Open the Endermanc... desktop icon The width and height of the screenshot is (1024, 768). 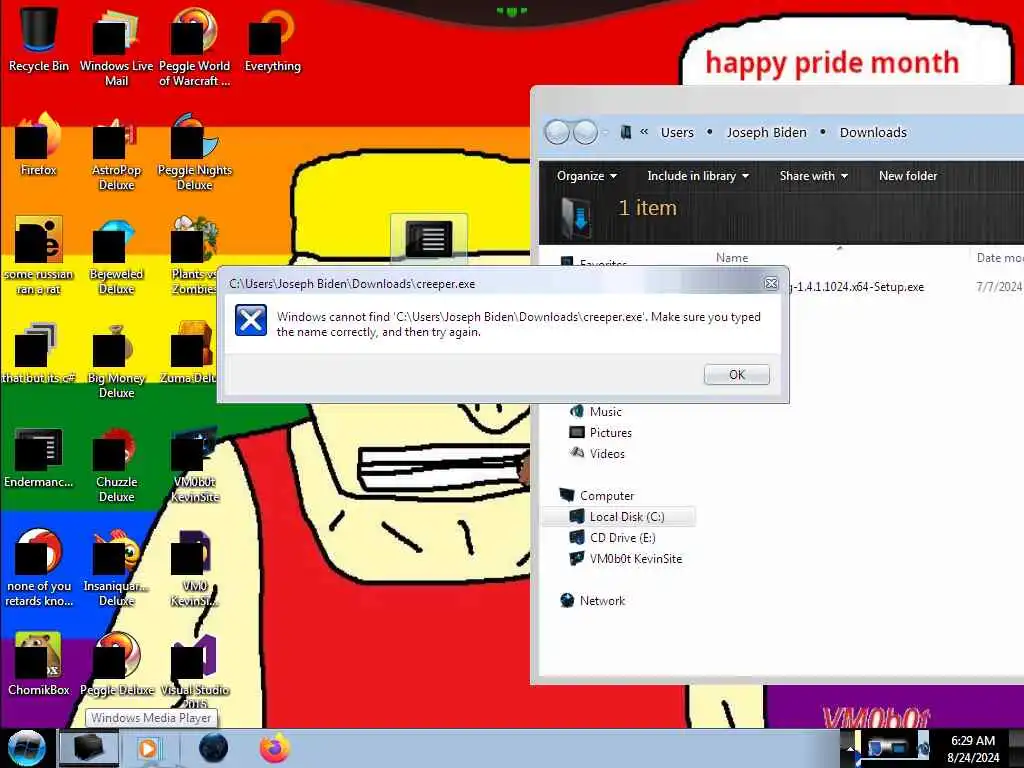(x=39, y=457)
